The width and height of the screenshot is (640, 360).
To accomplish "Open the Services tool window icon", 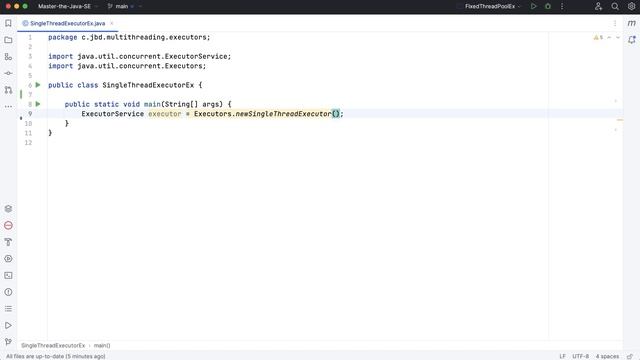I will point(8,259).
